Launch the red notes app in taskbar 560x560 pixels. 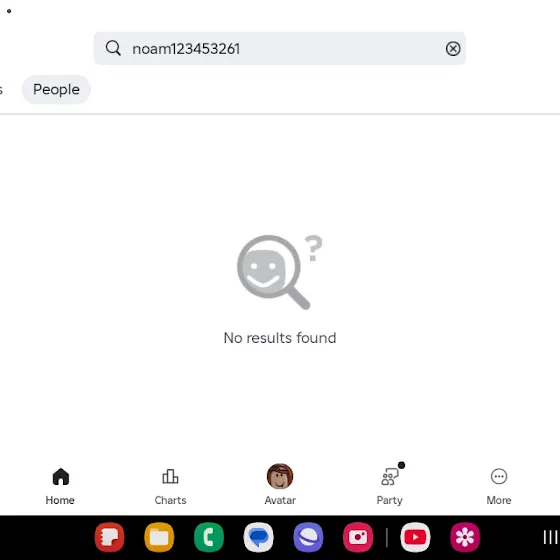110,537
